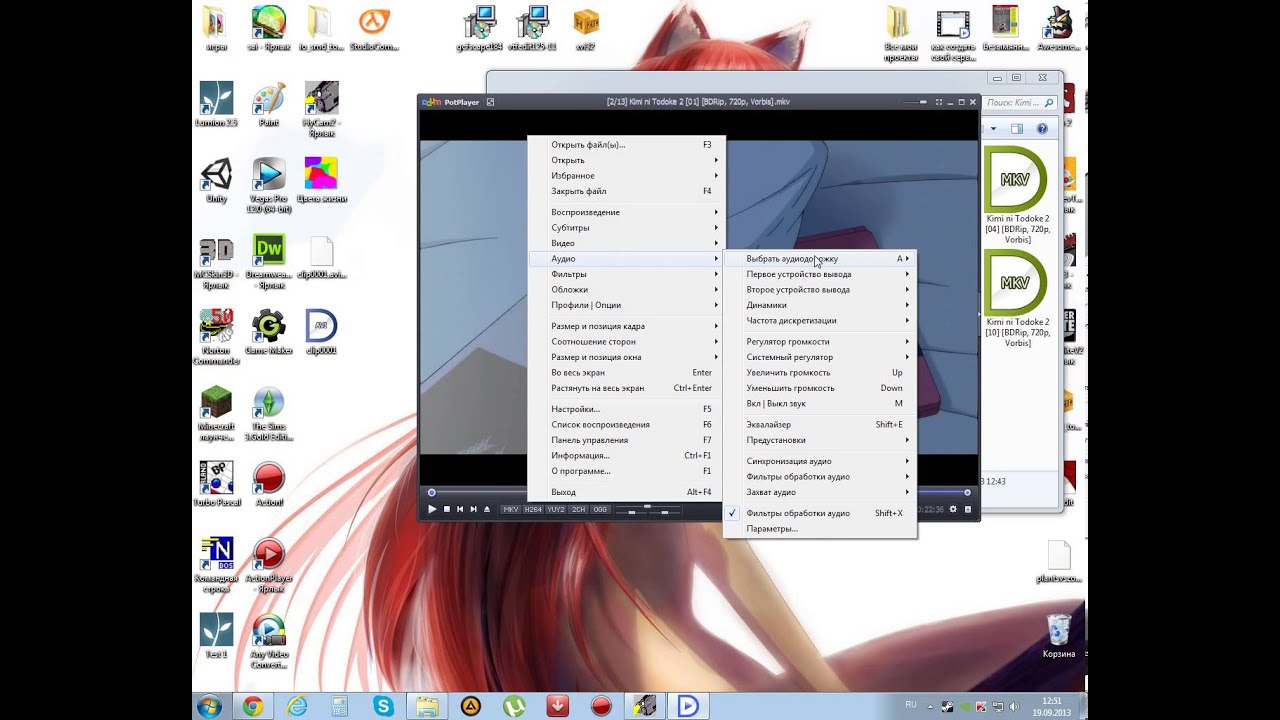Open Динамики submenu
Screen dimensions: 1280x720
tap(820, 305)
